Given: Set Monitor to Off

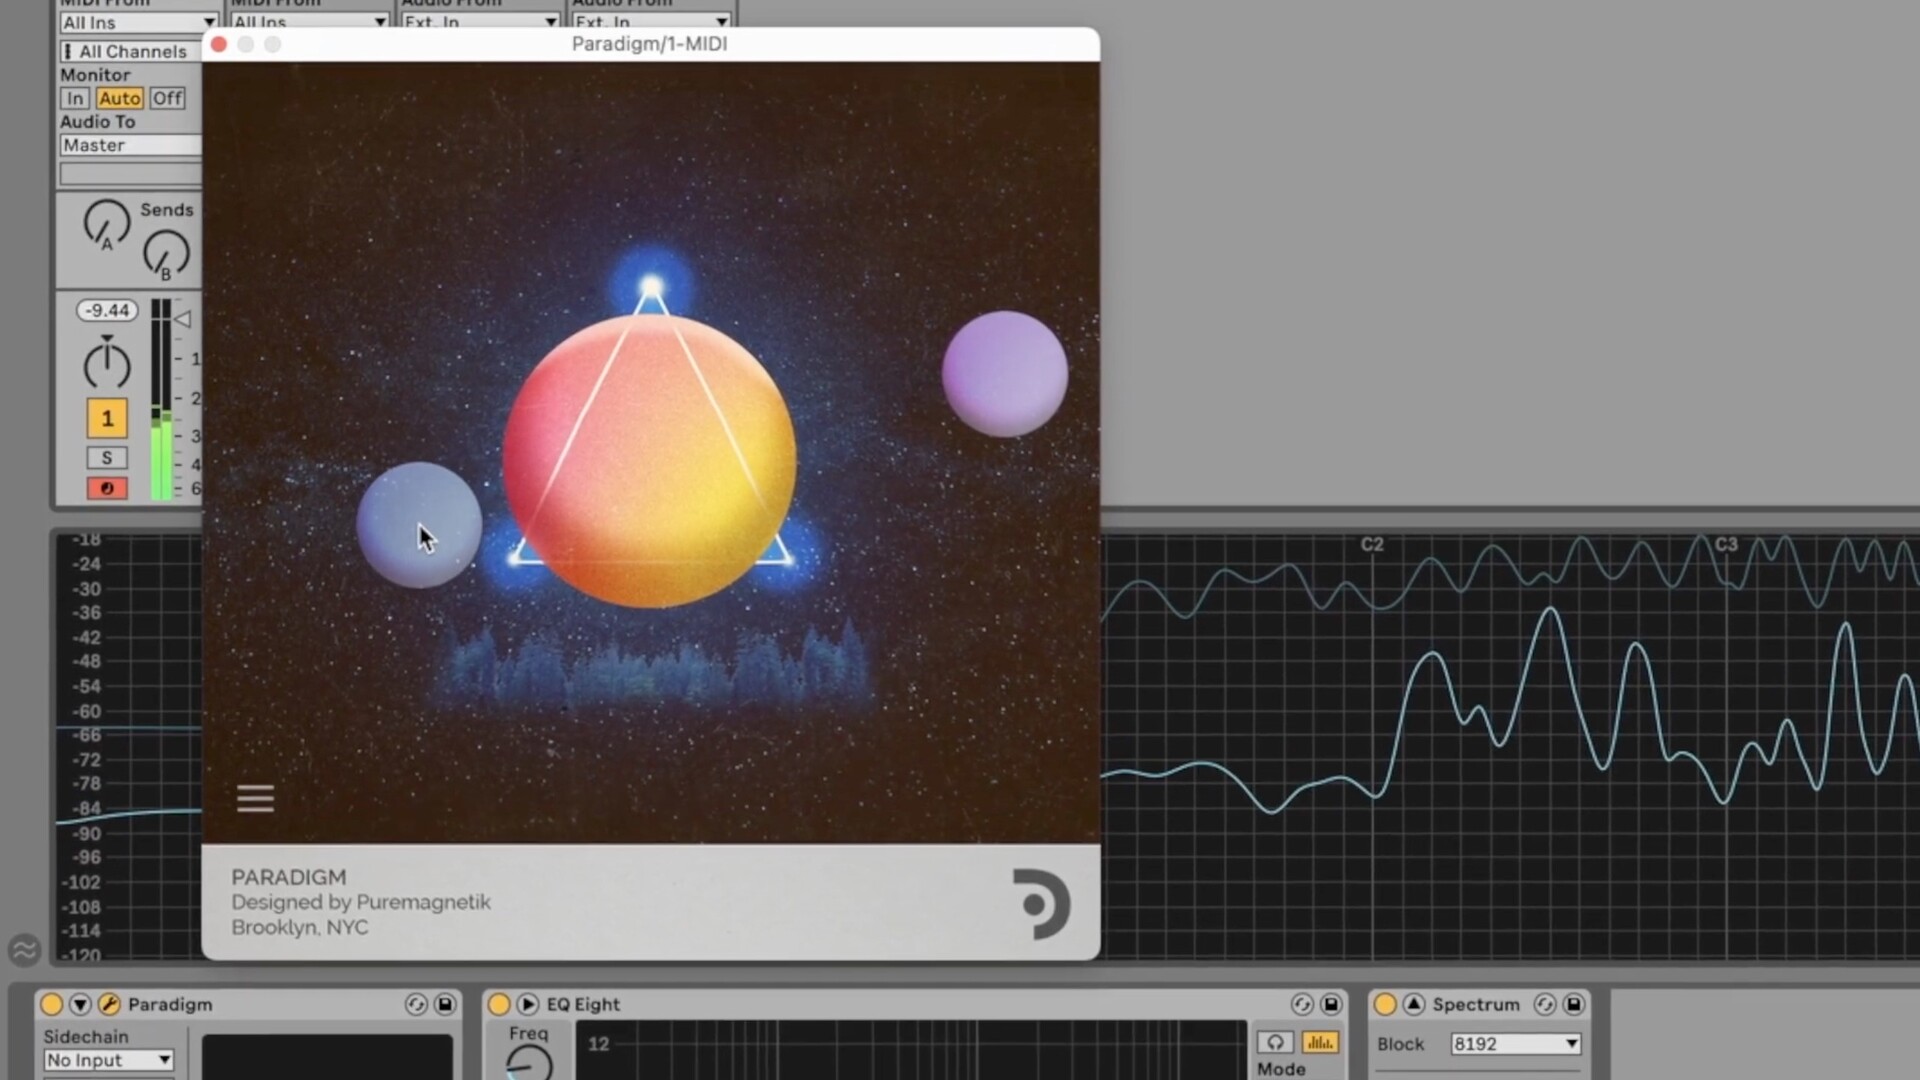Looking at the screenshot, I should click(x=167, y=98).
